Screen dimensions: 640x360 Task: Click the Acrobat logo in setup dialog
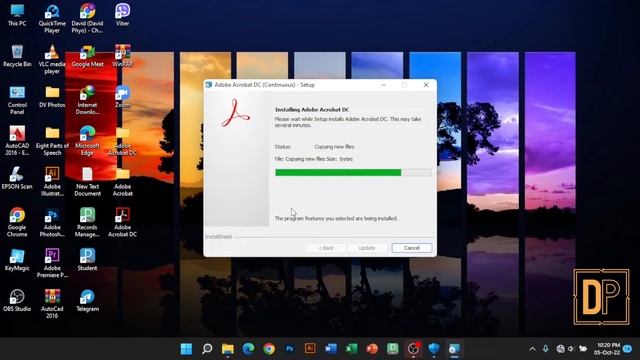236,113
